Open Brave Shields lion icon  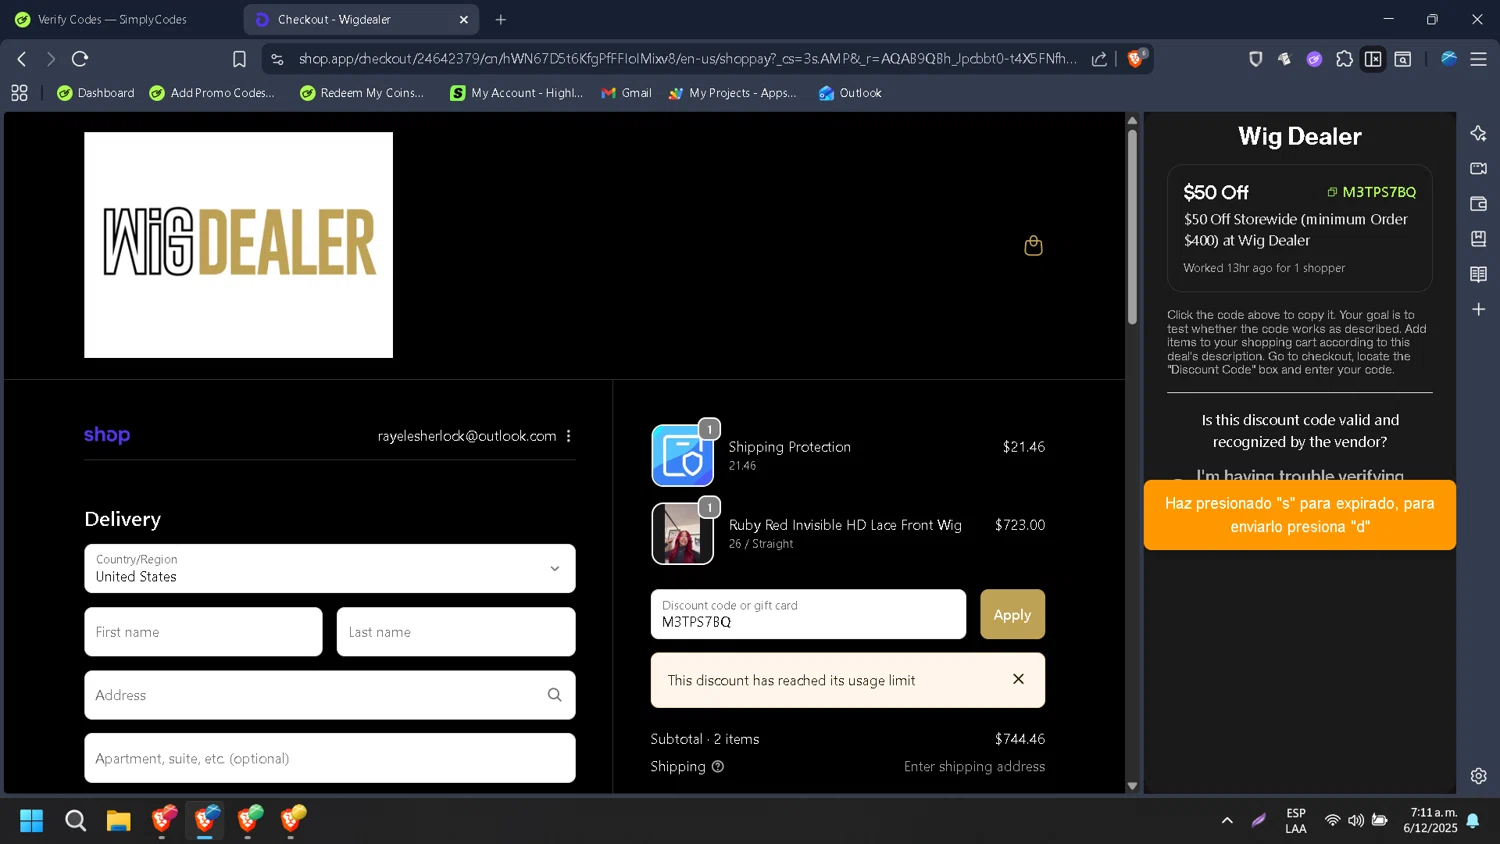pos(1136,58)
